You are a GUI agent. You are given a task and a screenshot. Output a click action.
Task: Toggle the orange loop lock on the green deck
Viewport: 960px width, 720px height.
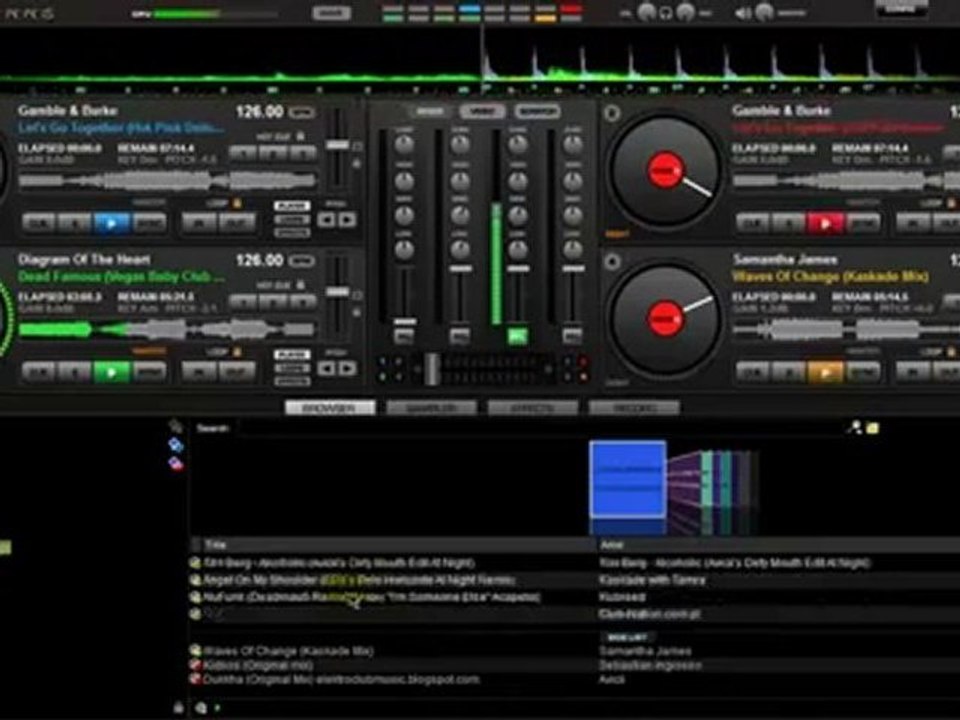[x=238, y=351]
